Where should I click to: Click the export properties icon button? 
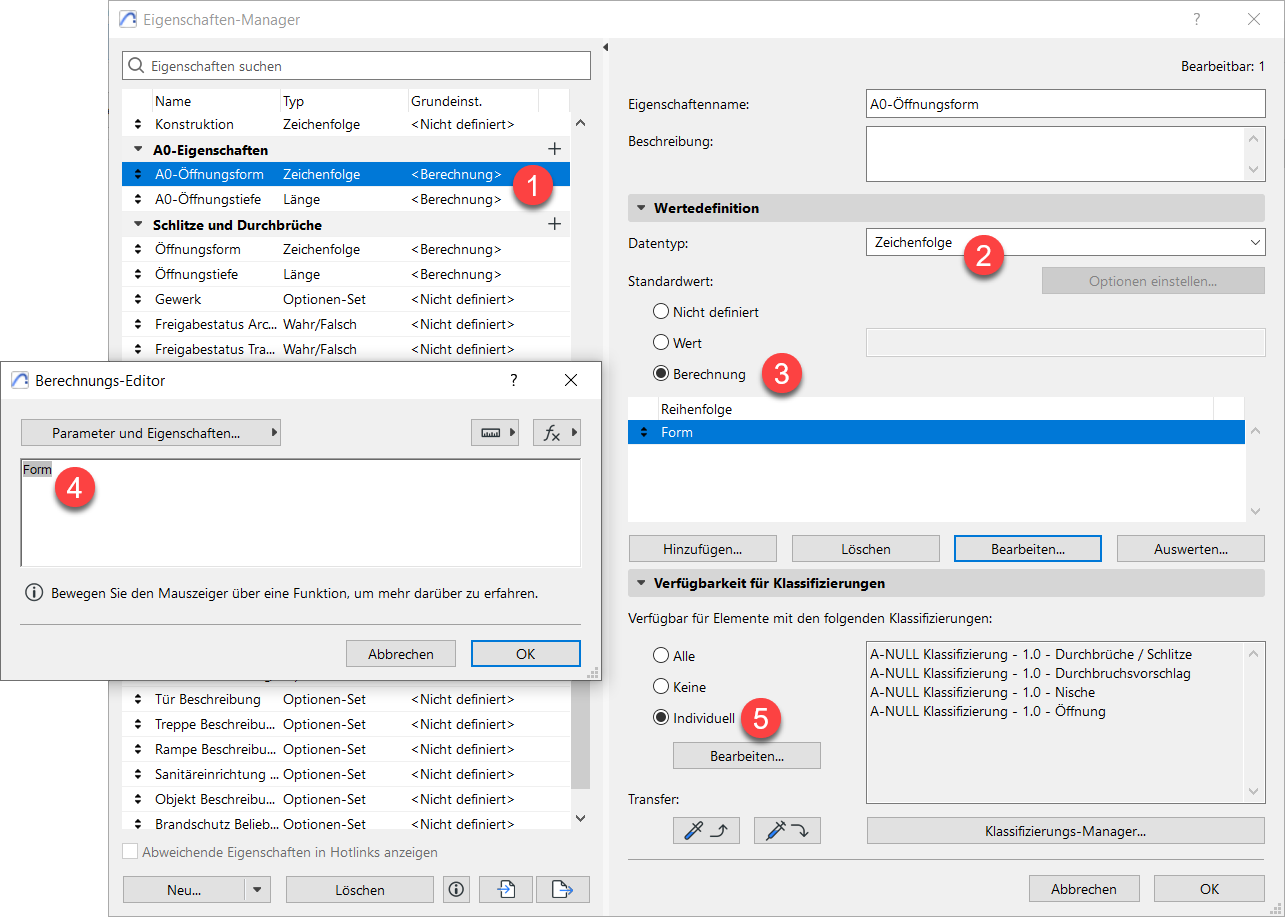pos(563,889)
